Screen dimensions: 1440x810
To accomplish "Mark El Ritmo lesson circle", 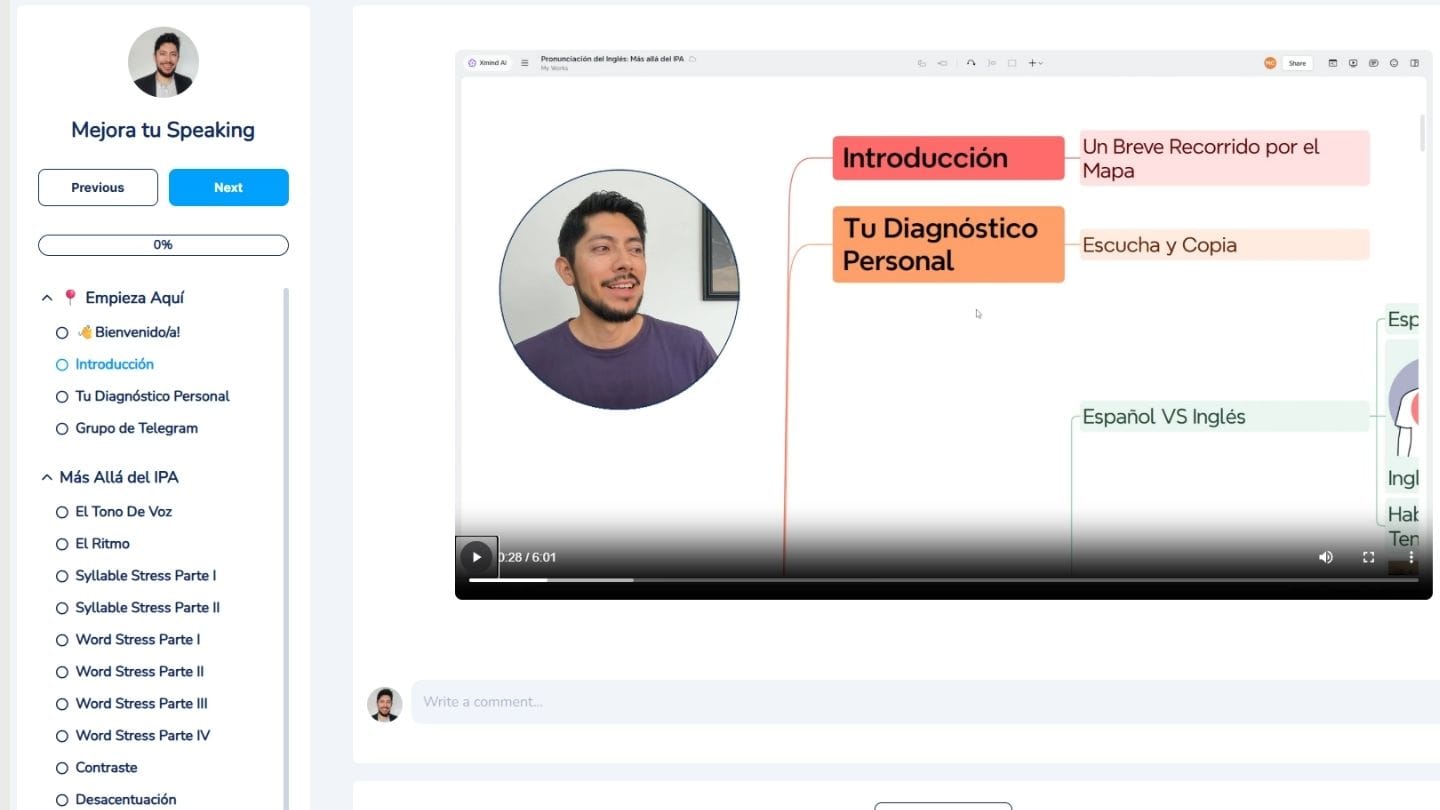I will point(62,544).
